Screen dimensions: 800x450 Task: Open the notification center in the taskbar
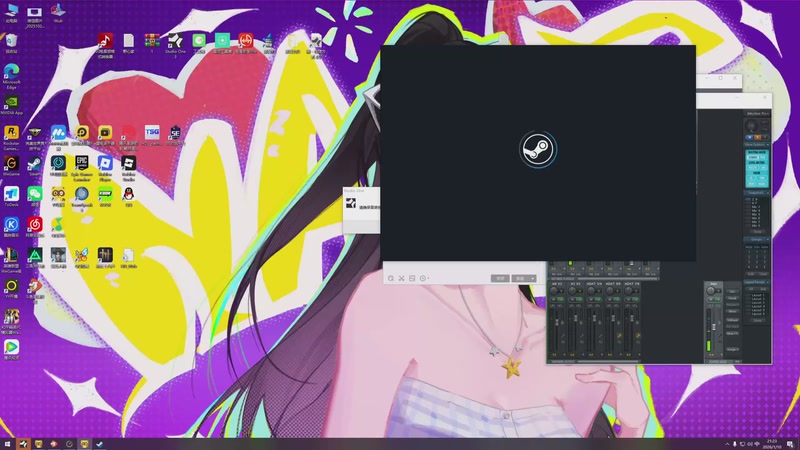tap(790, 444)
